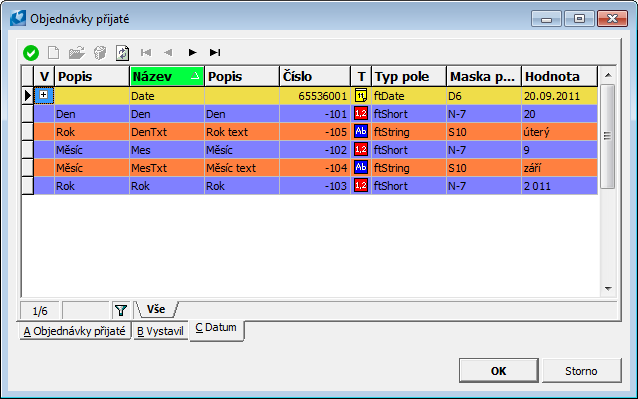Click the green checkmark confirm icon

(31, 53)
